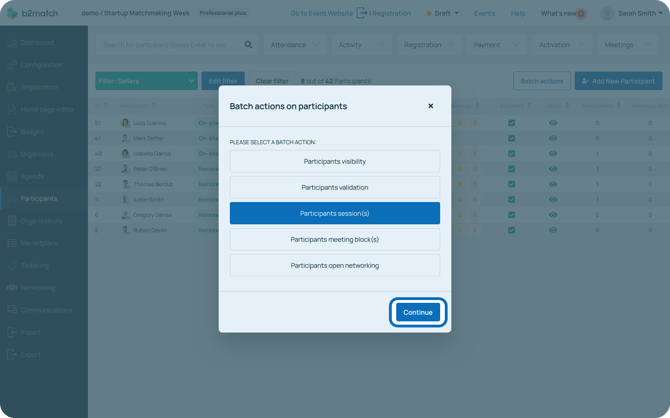Open What's new notifications
Screen dimensions: 670x418
click(x=562, y=13)
